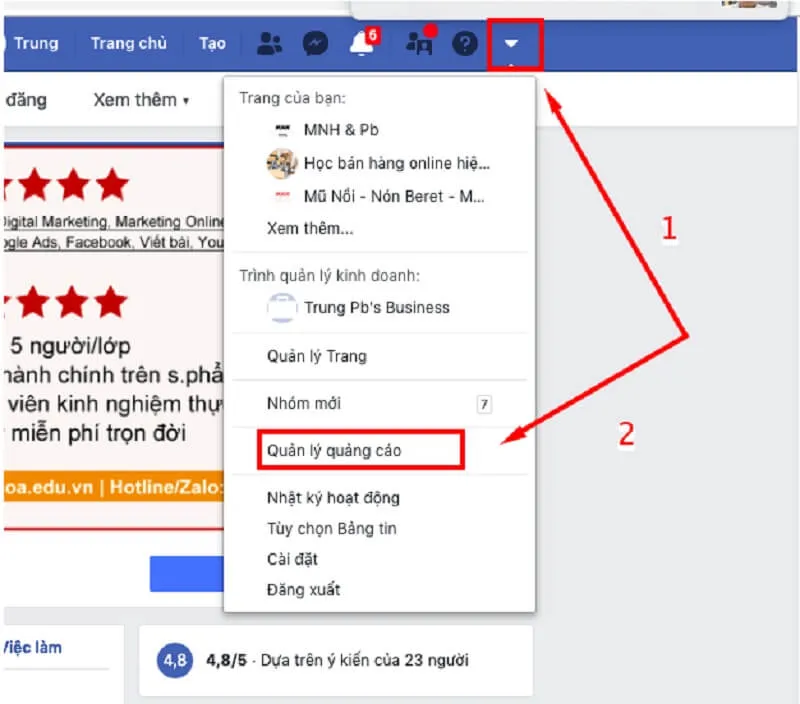Click the notifications bell with 6 alerts
The width and height of the screenshot is (800, 704).
(362, 43)
